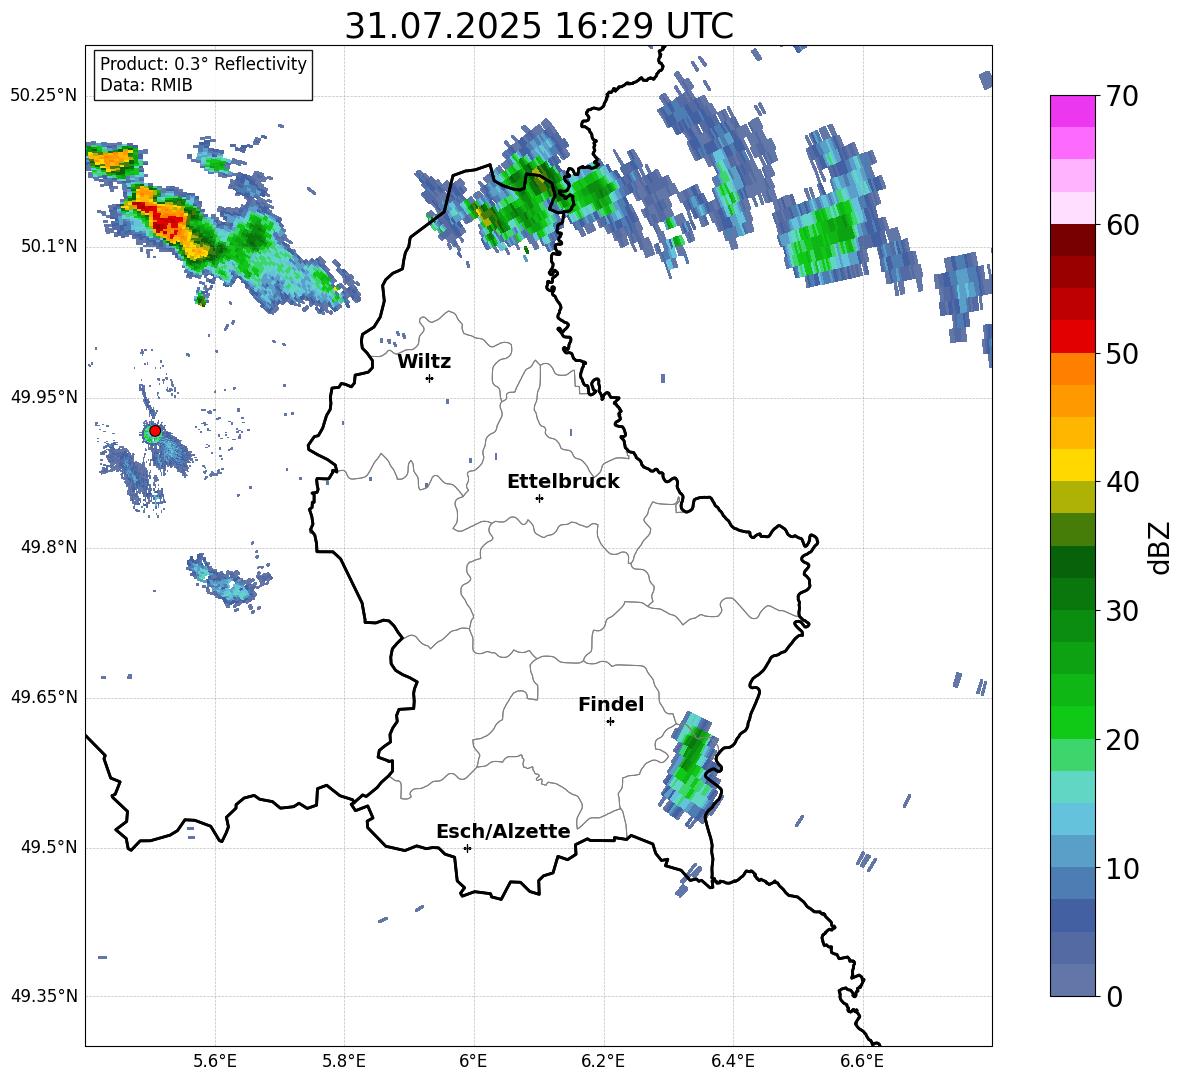
Task: Click the yellow colorbar segment at 40
Action: click(1072, 465)
